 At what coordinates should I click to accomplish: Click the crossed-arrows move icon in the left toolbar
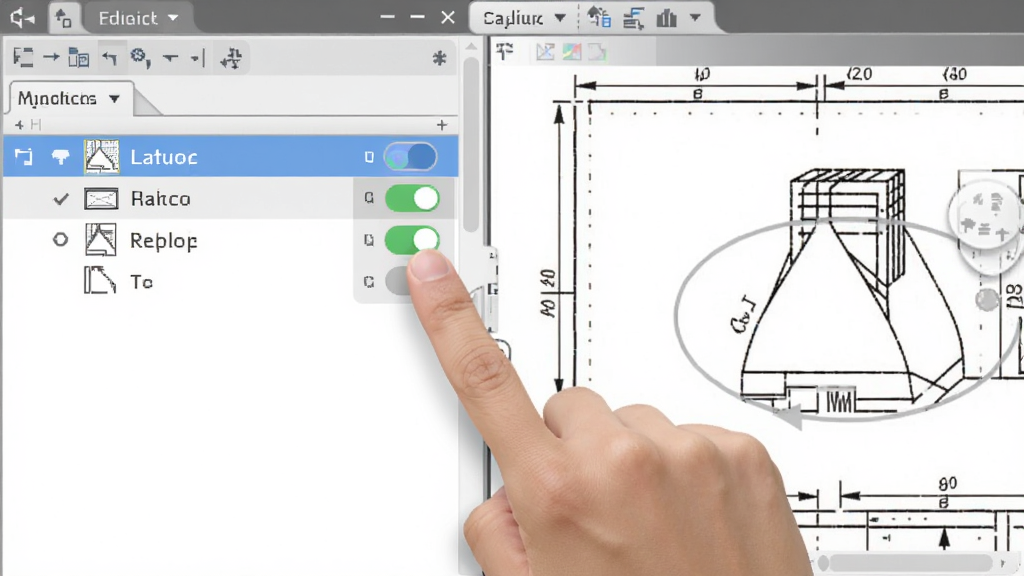(x=231, y=58)
